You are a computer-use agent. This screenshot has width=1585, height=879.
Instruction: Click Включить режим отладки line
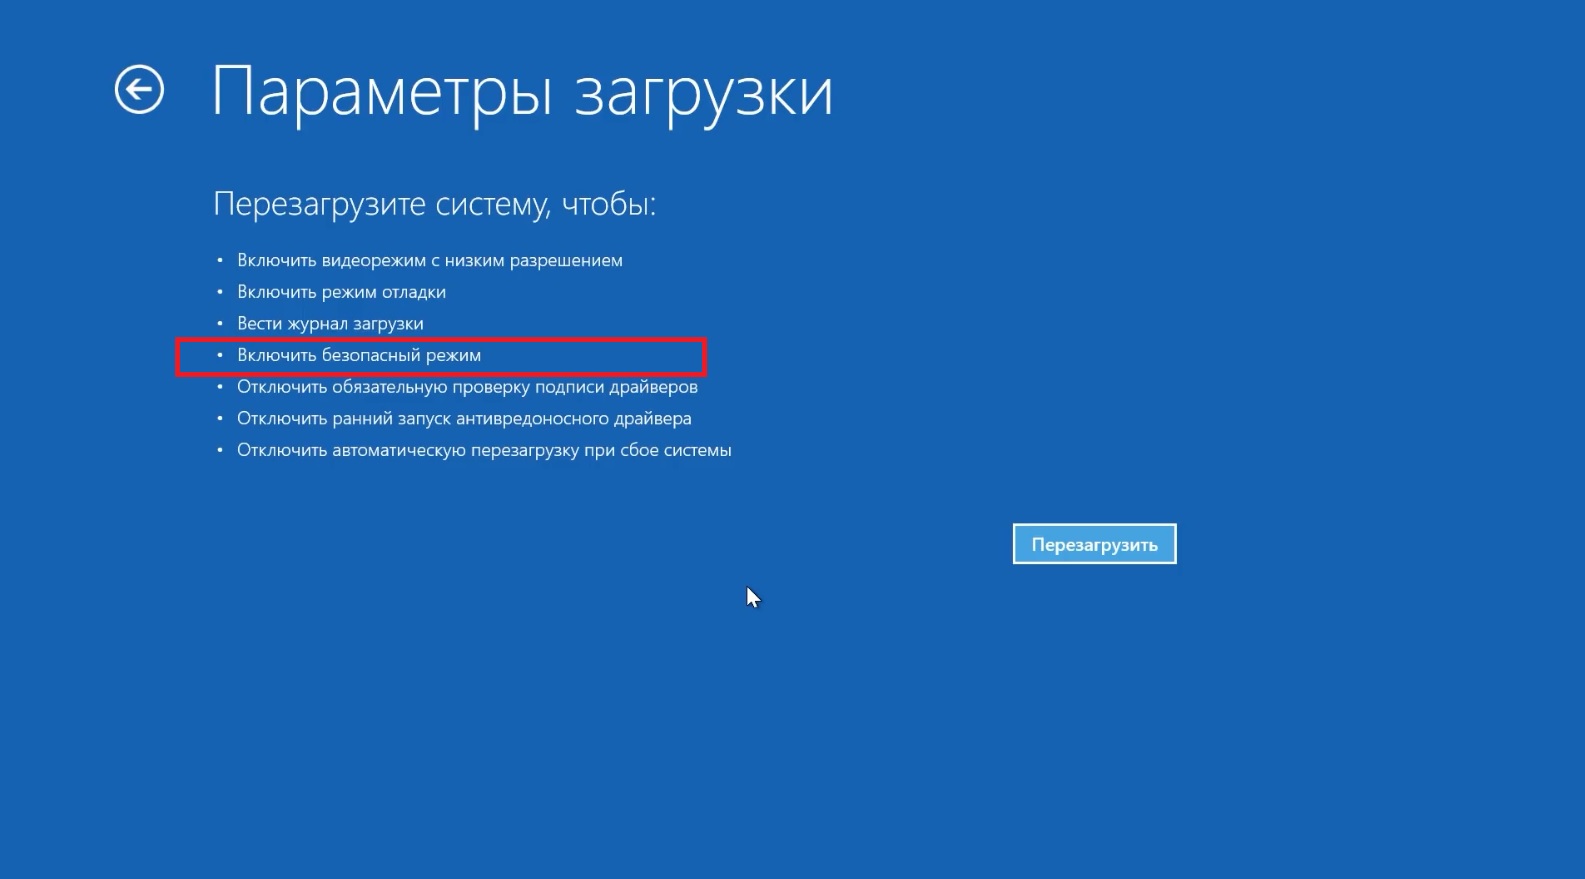(x=341, y=292)
